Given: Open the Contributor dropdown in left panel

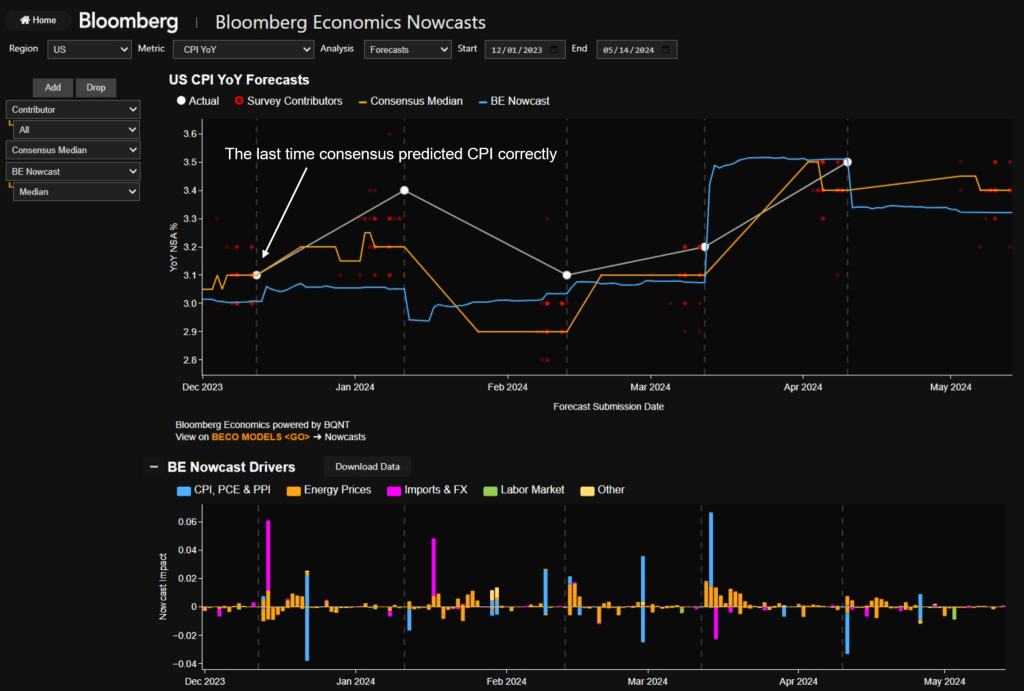Looking at the screenshot, I should 73,110.
